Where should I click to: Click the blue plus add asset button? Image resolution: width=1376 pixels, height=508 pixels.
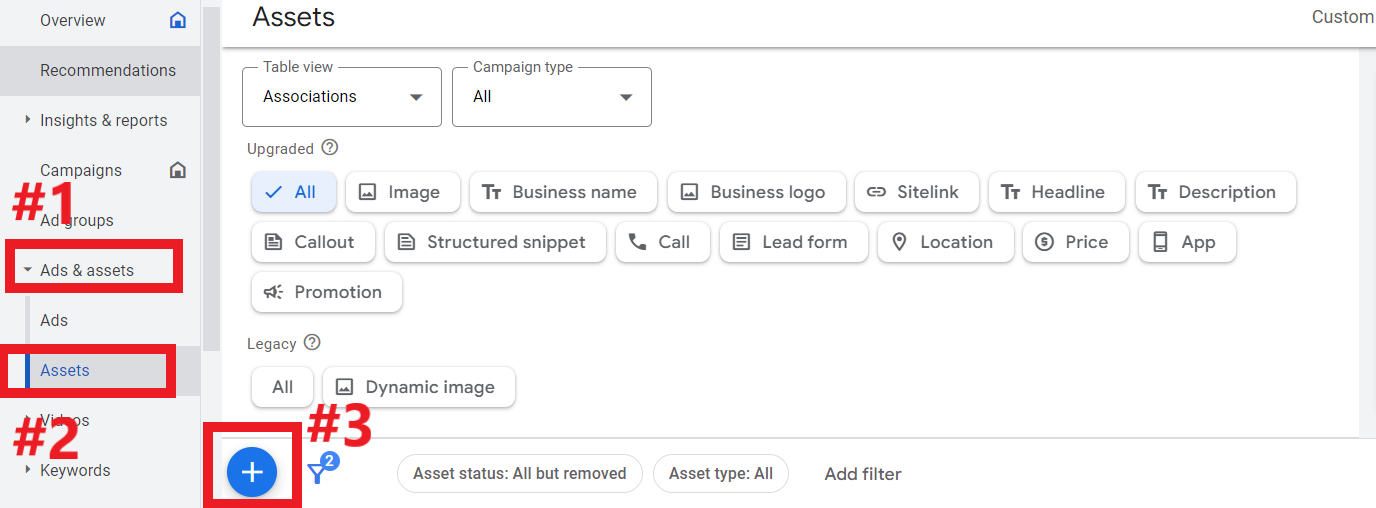pos(252,472)
